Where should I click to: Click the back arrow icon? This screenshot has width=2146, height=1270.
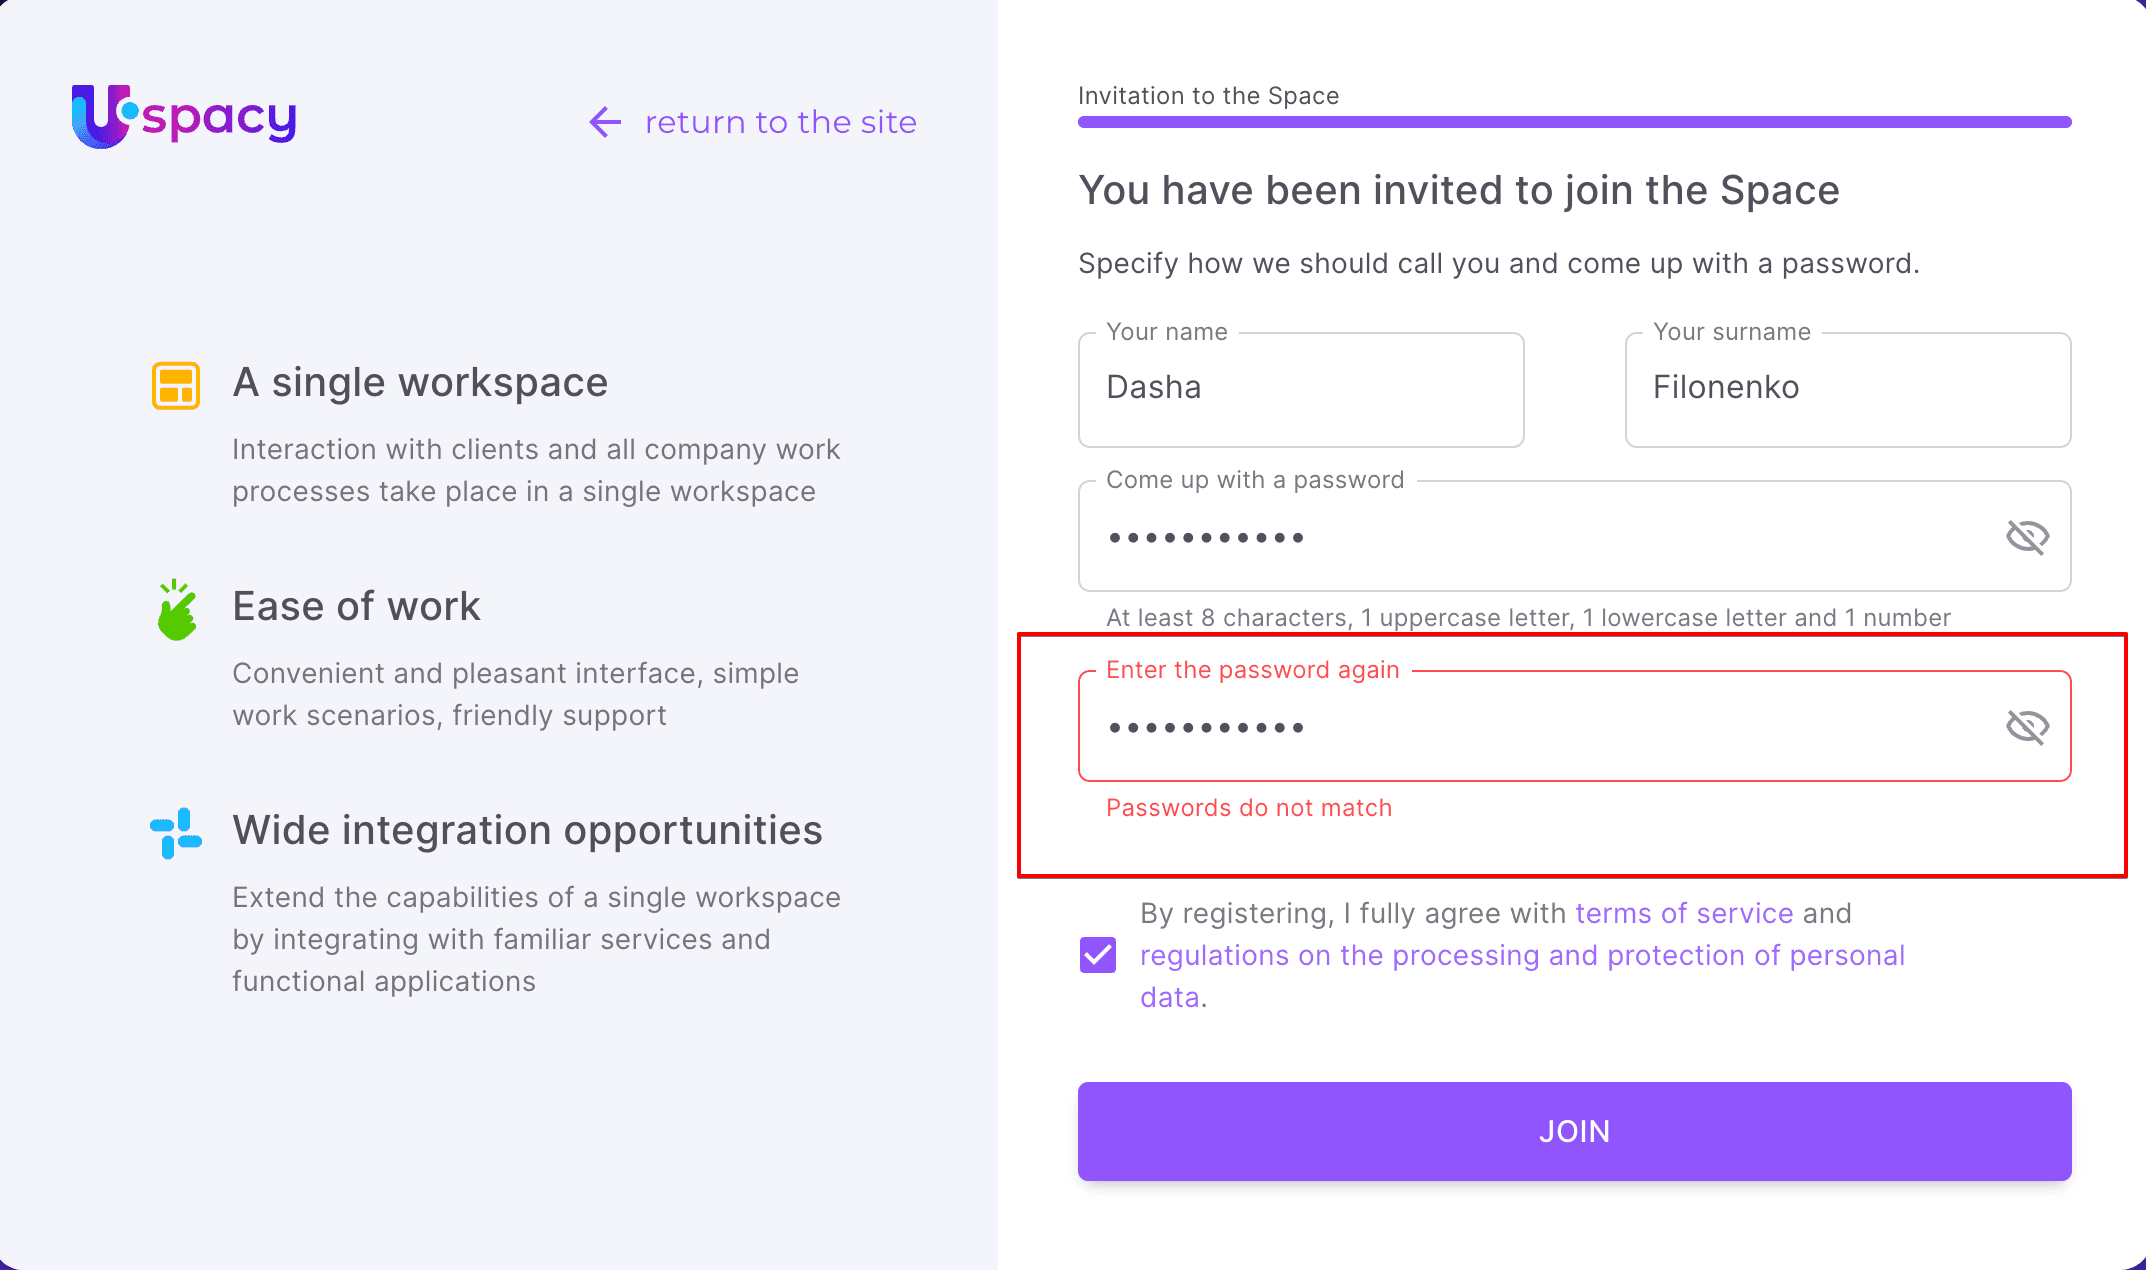605,122
